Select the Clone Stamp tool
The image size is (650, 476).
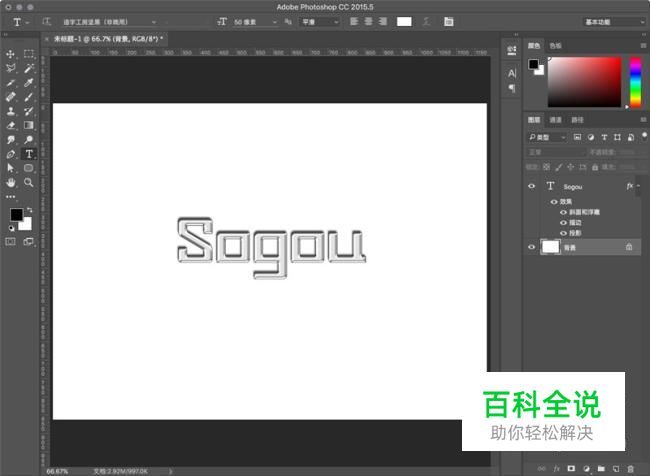point(11,111)
